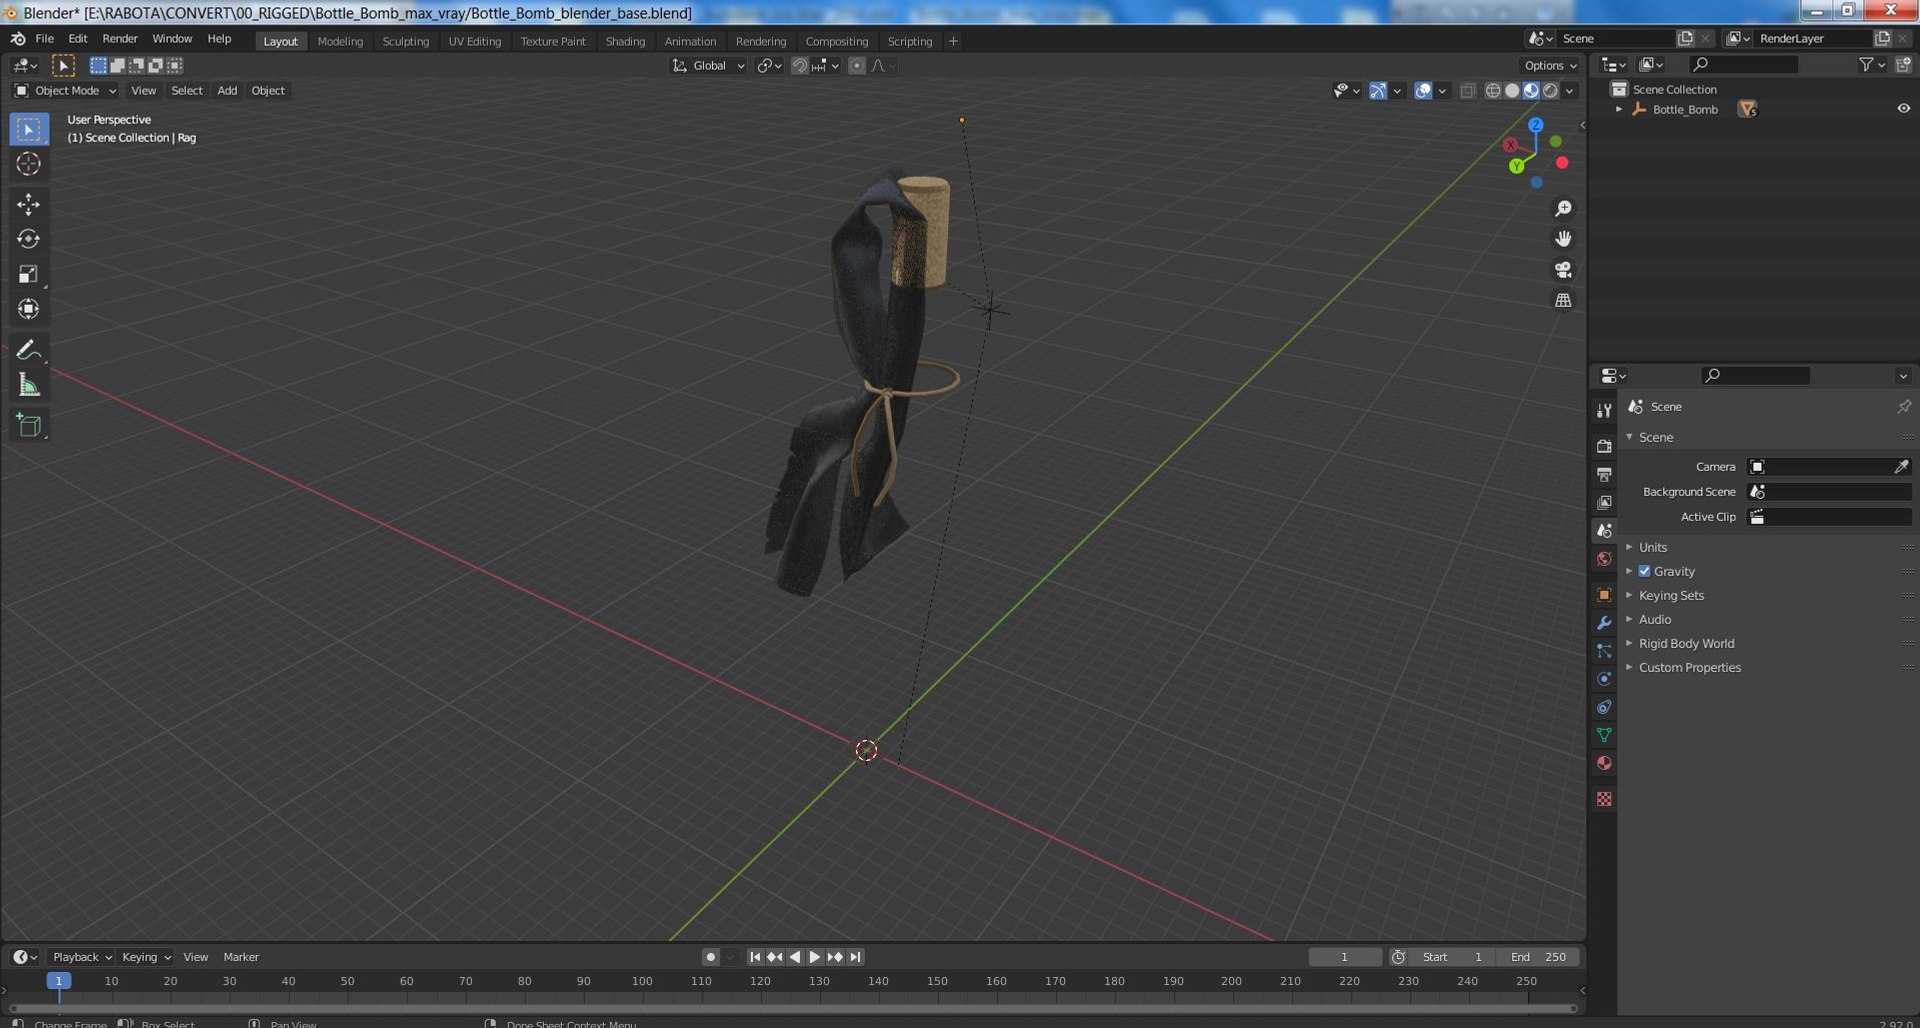The image size is (1920, 1028).
Task: Open the Object Mode dropdown
Action: coord(66,90)
